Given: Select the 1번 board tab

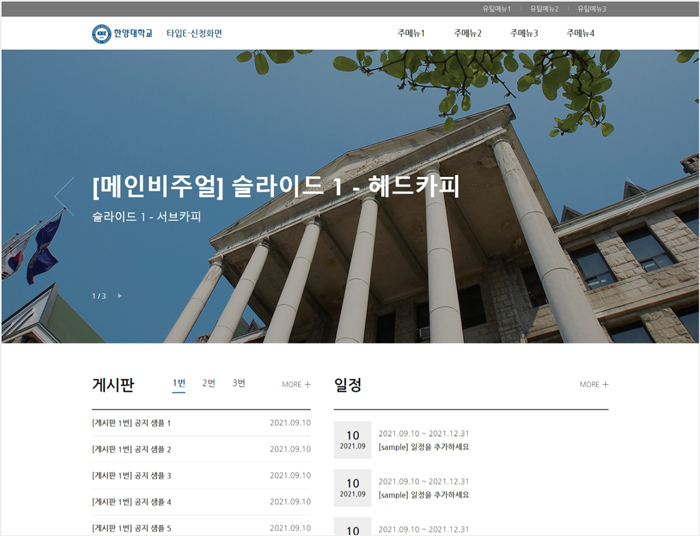Looking at the screenshot, I should click(x=179, y=383).
